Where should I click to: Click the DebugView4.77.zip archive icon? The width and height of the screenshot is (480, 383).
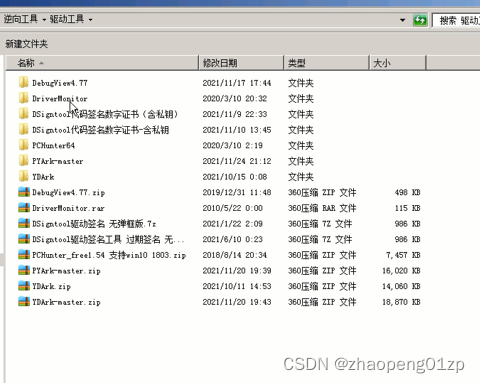pos(24,192)
